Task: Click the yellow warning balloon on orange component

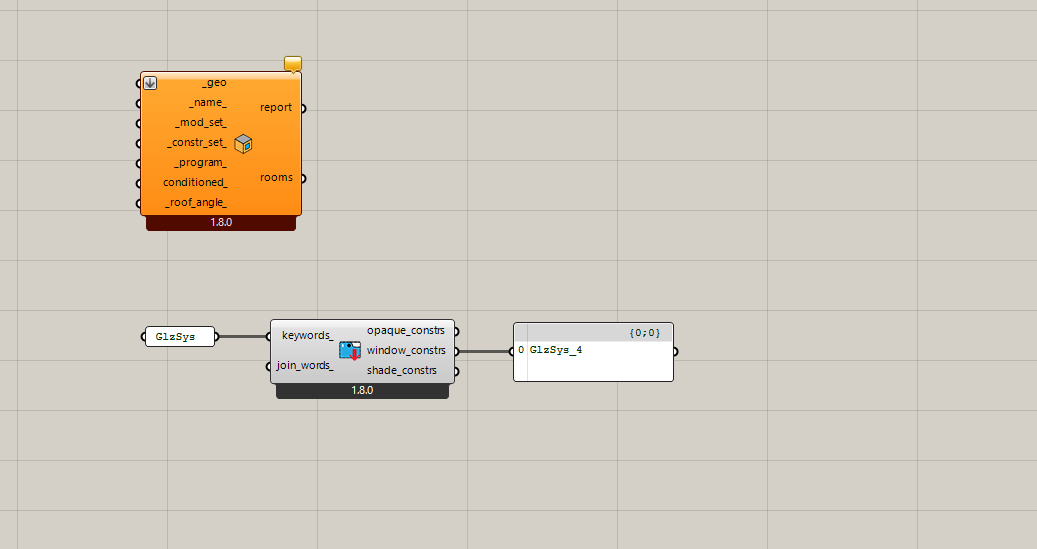Action: [293, 64]
